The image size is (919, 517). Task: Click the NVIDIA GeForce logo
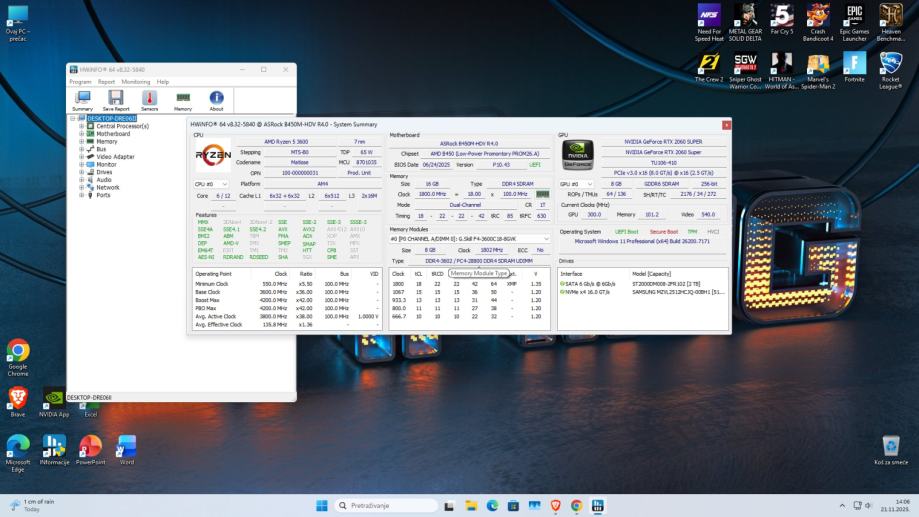577,155
